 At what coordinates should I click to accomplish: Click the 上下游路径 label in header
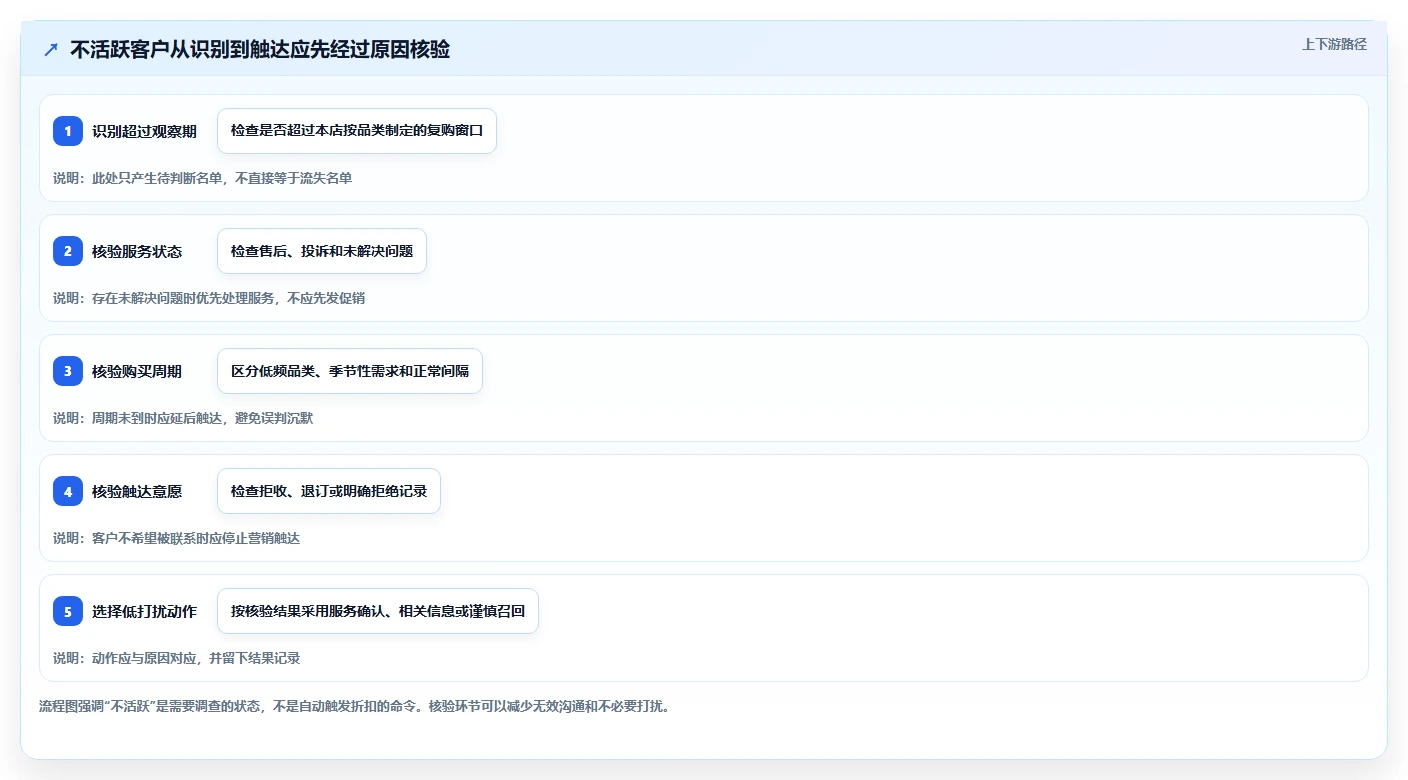coord(1334,44)
